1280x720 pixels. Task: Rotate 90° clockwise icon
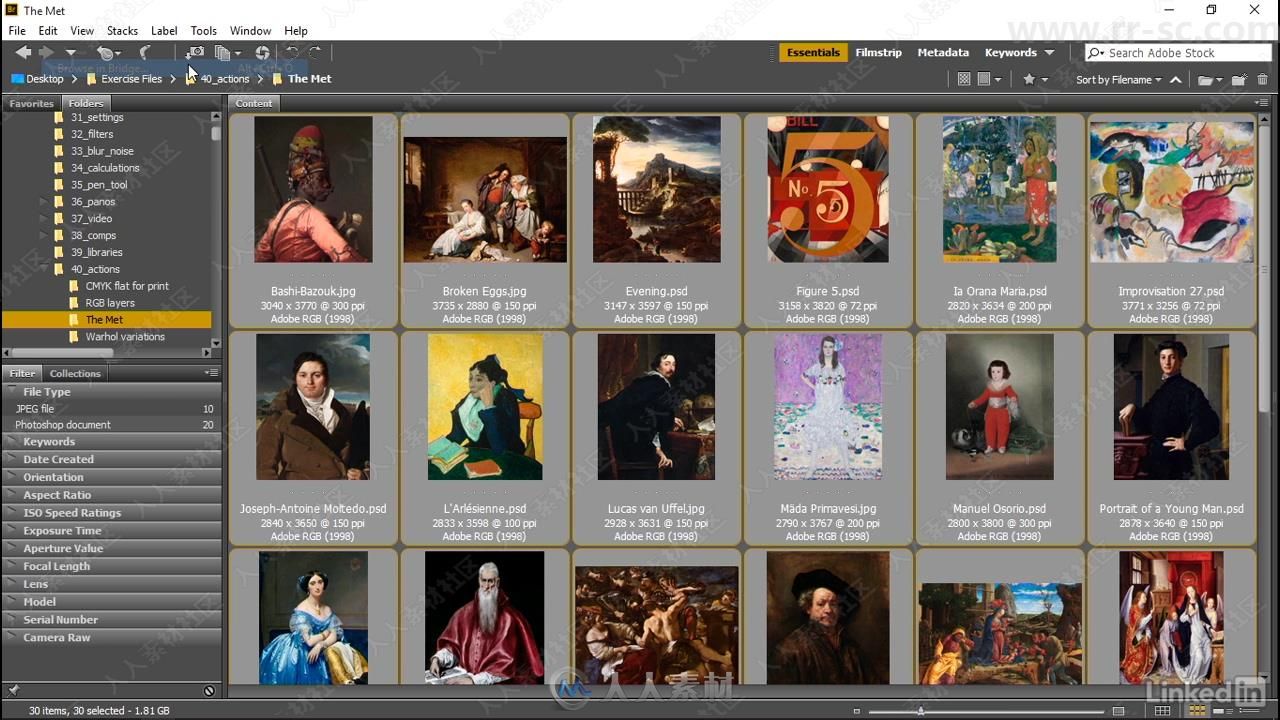click(315, 52)
